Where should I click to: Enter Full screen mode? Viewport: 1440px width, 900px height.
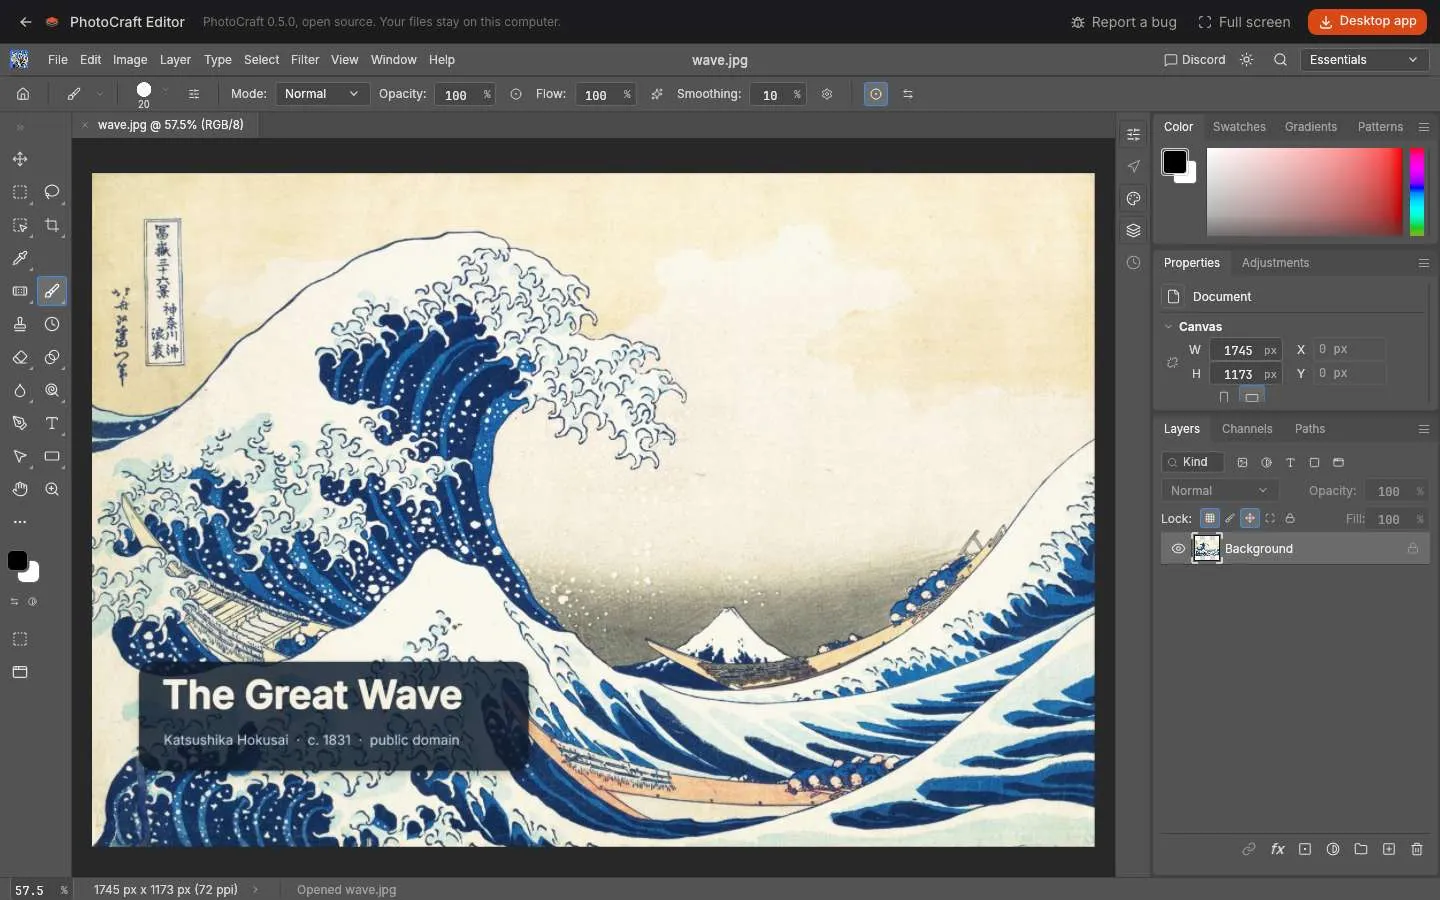pyautogui.click(x=1244, y=22)
